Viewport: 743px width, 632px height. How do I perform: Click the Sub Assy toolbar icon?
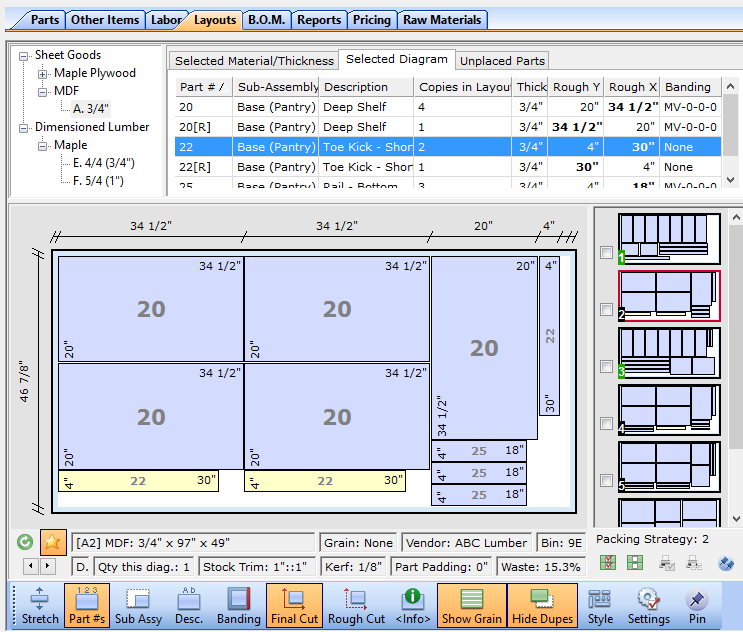tap(138, 605)
